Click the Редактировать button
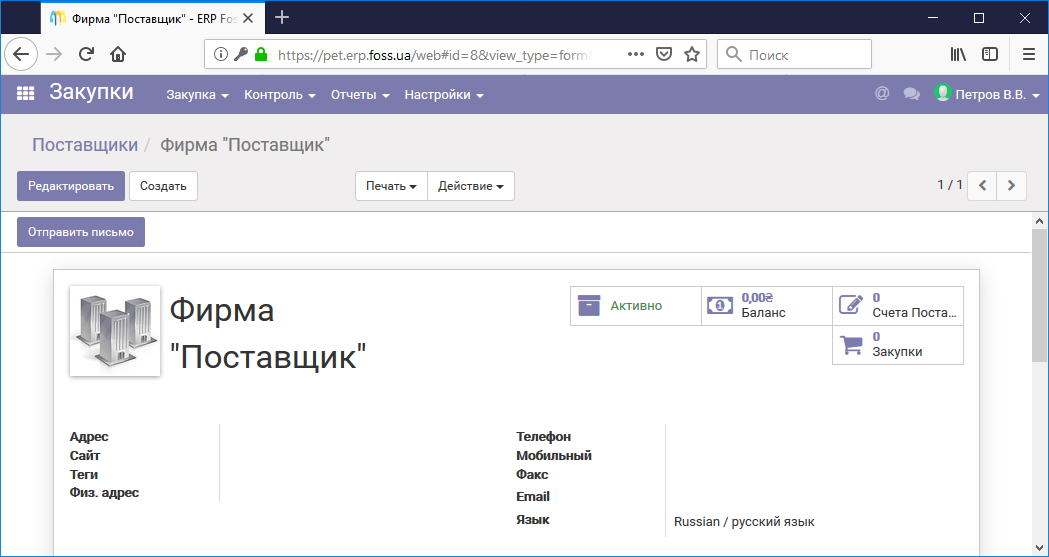The height and width of the screenshot is (557, 1049). tap(71, 186)
